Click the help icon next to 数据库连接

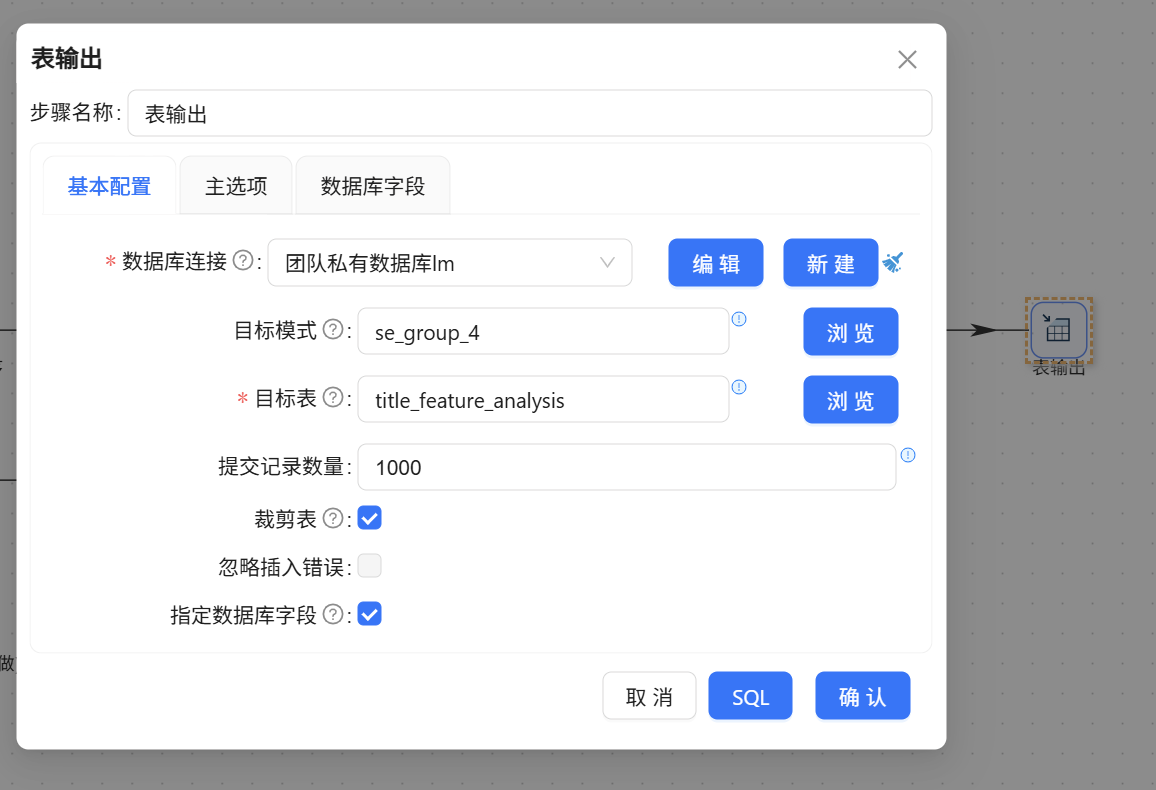(243, 260)
